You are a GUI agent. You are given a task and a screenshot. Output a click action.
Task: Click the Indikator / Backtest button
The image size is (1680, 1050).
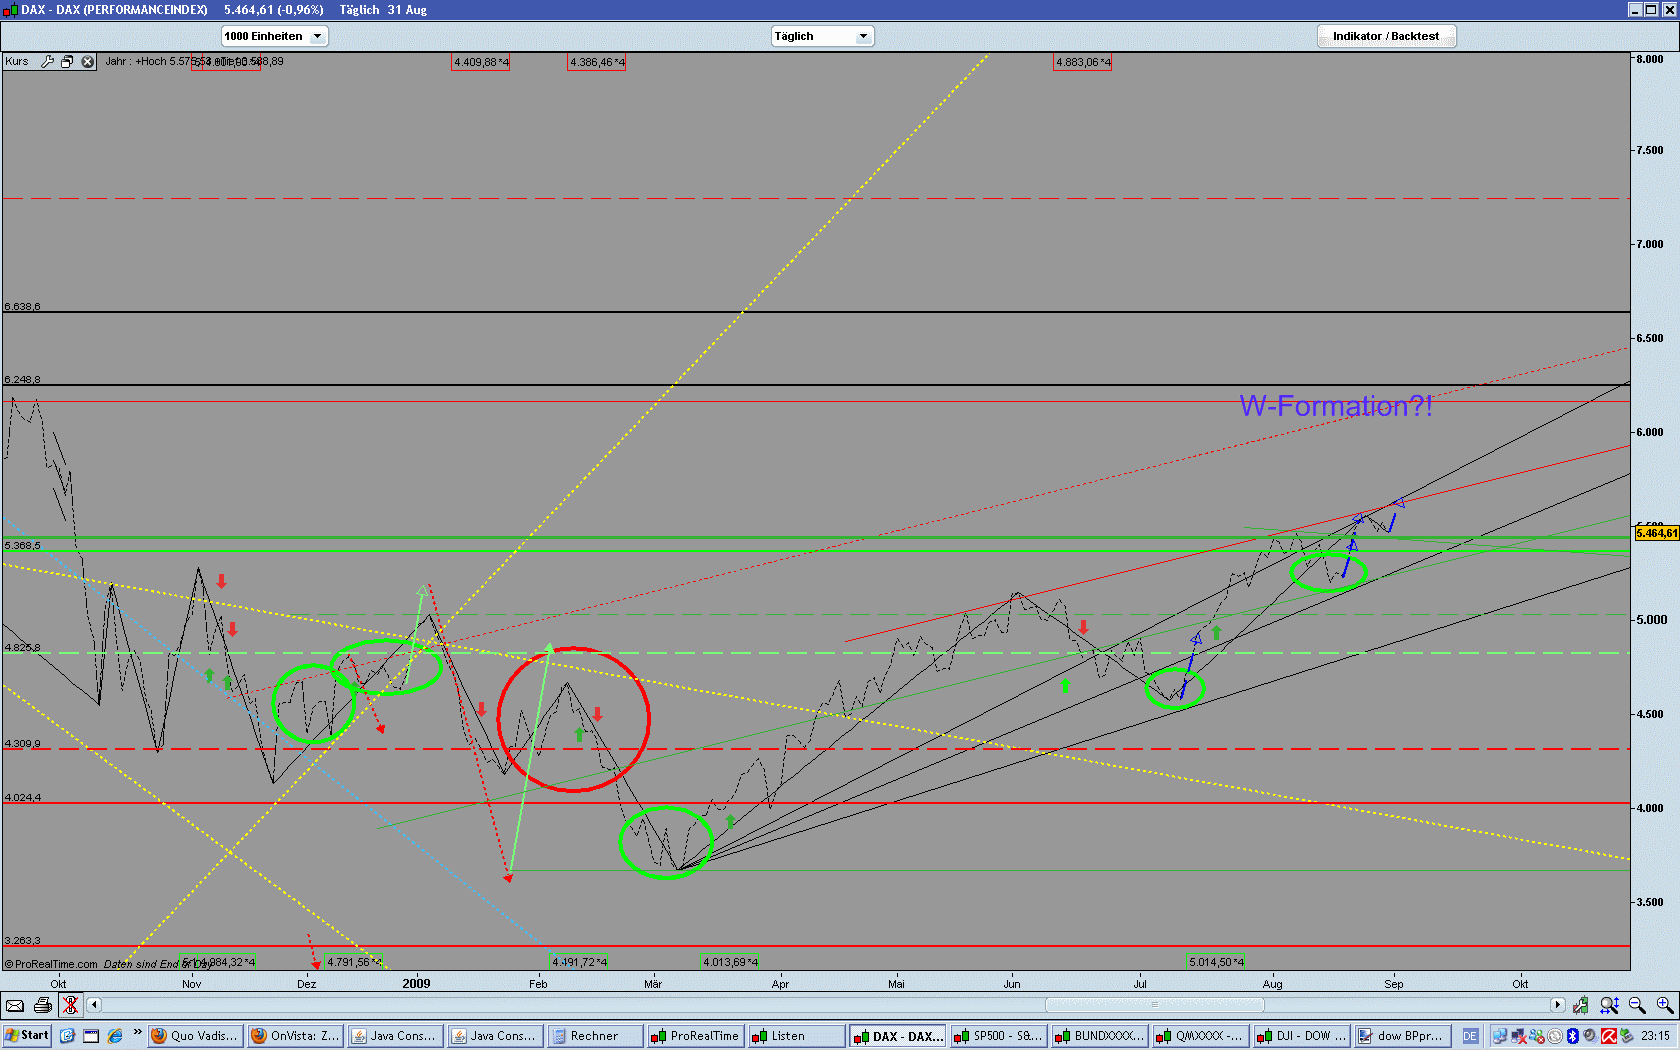point(1386,35)
